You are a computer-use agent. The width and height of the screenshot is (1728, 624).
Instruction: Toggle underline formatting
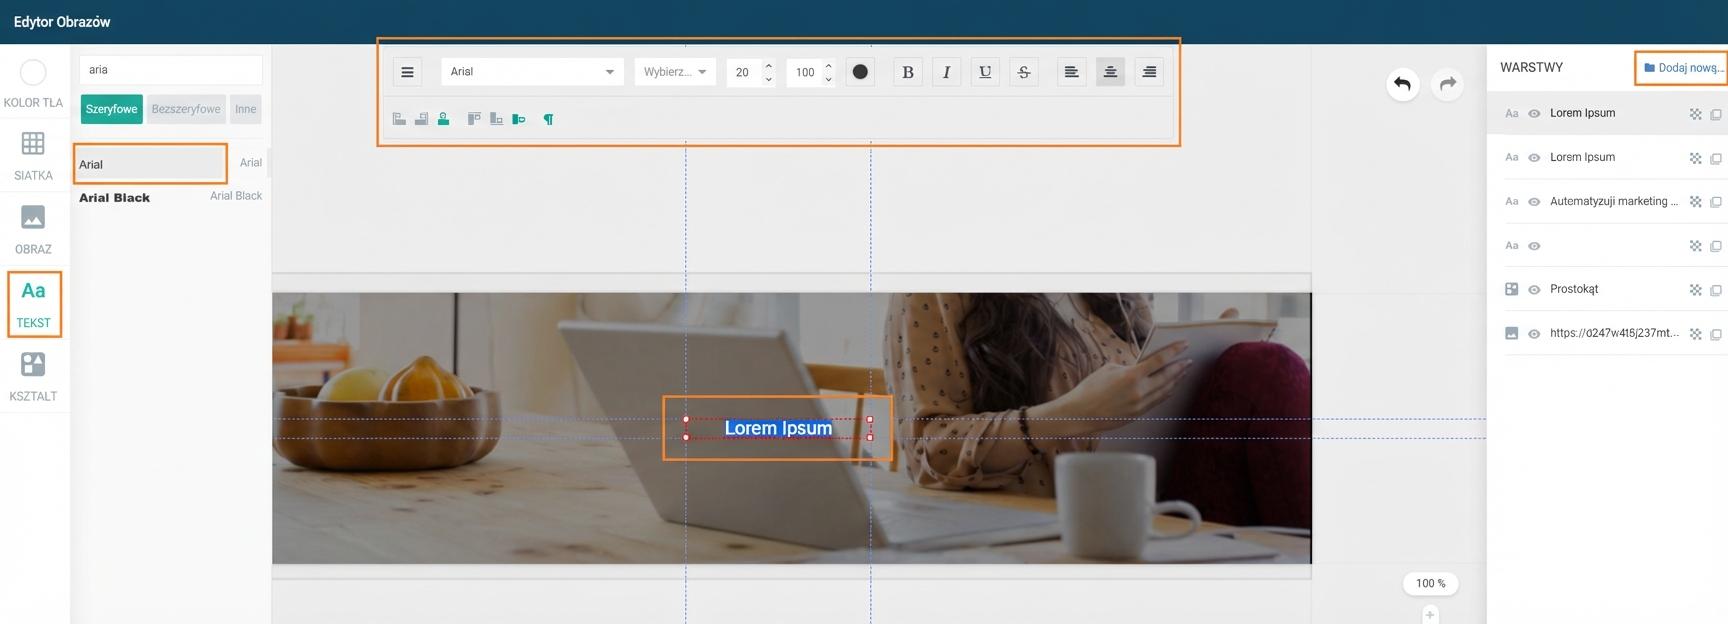[x=985, y=72]
